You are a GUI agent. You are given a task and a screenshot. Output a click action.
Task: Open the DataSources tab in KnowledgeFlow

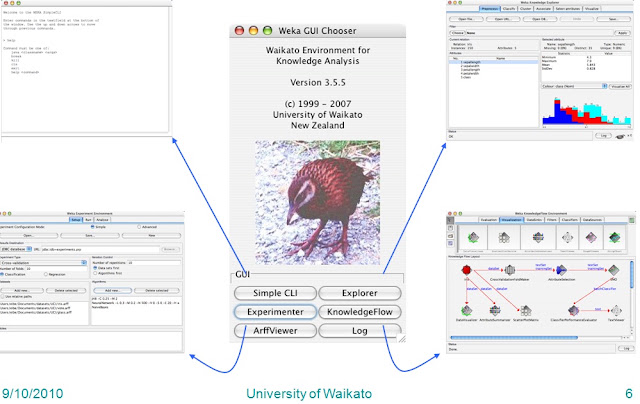pos(592,220)
